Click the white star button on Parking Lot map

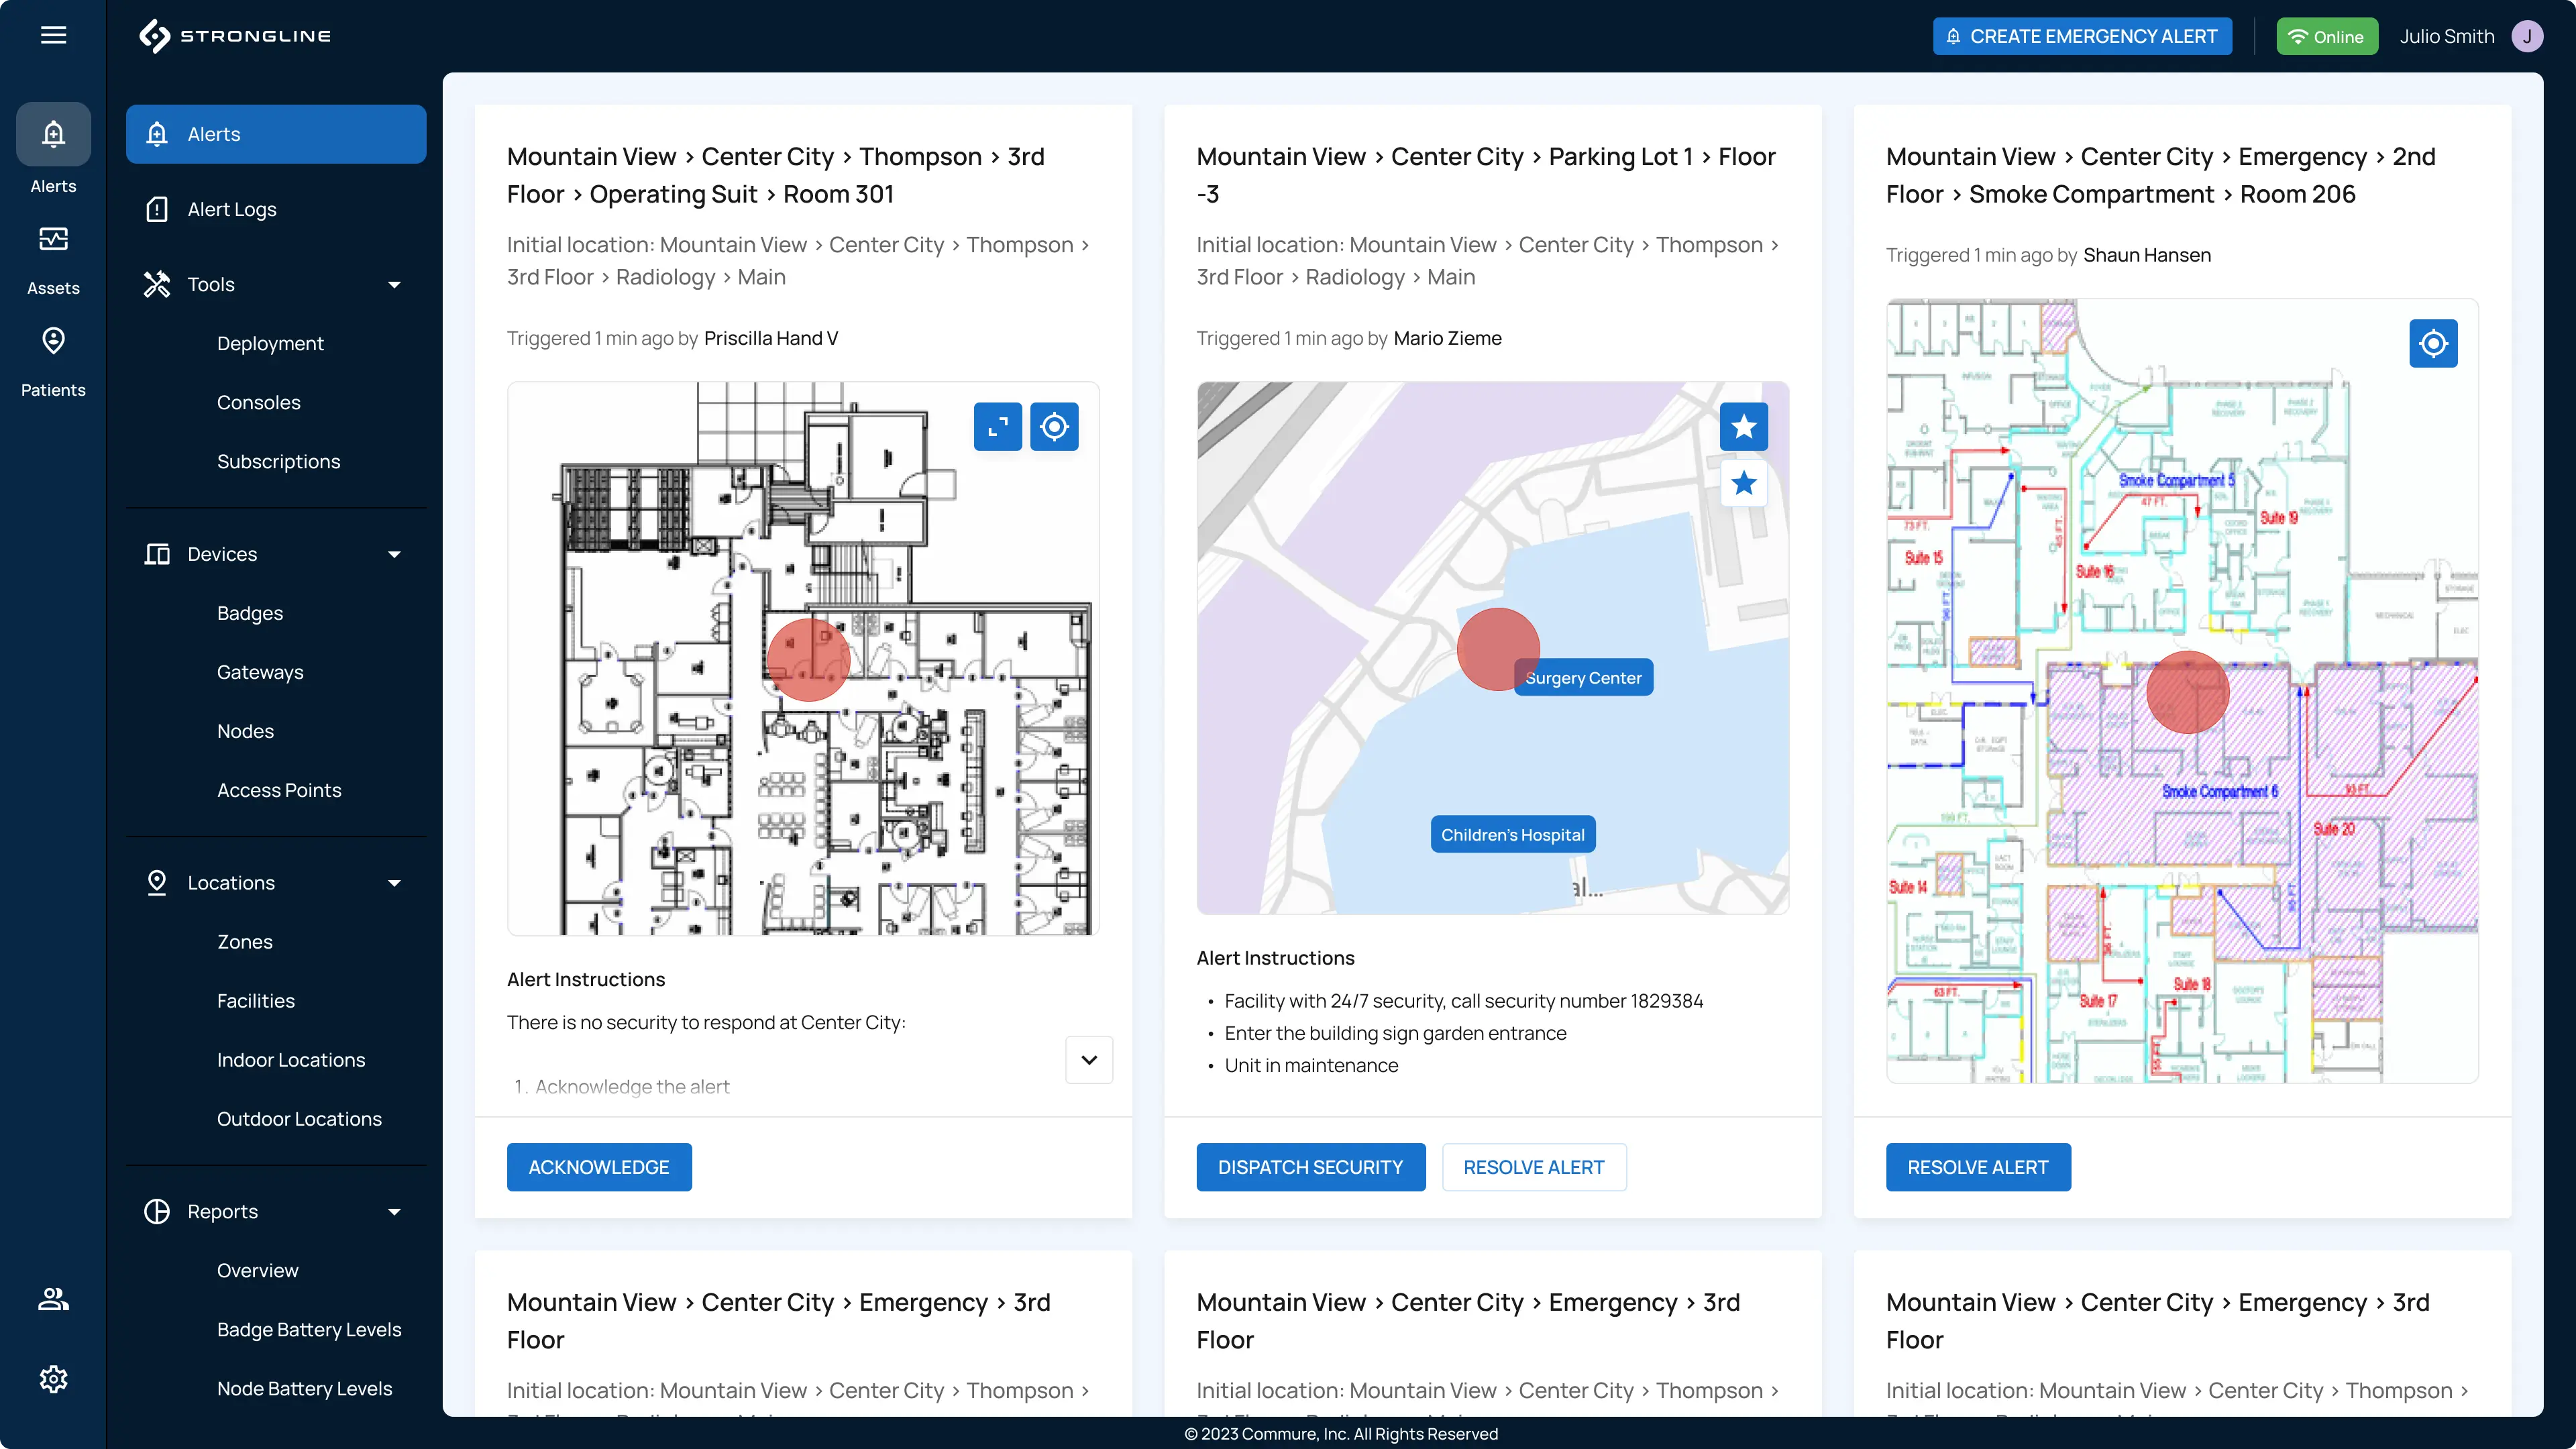click(1744, 483)
